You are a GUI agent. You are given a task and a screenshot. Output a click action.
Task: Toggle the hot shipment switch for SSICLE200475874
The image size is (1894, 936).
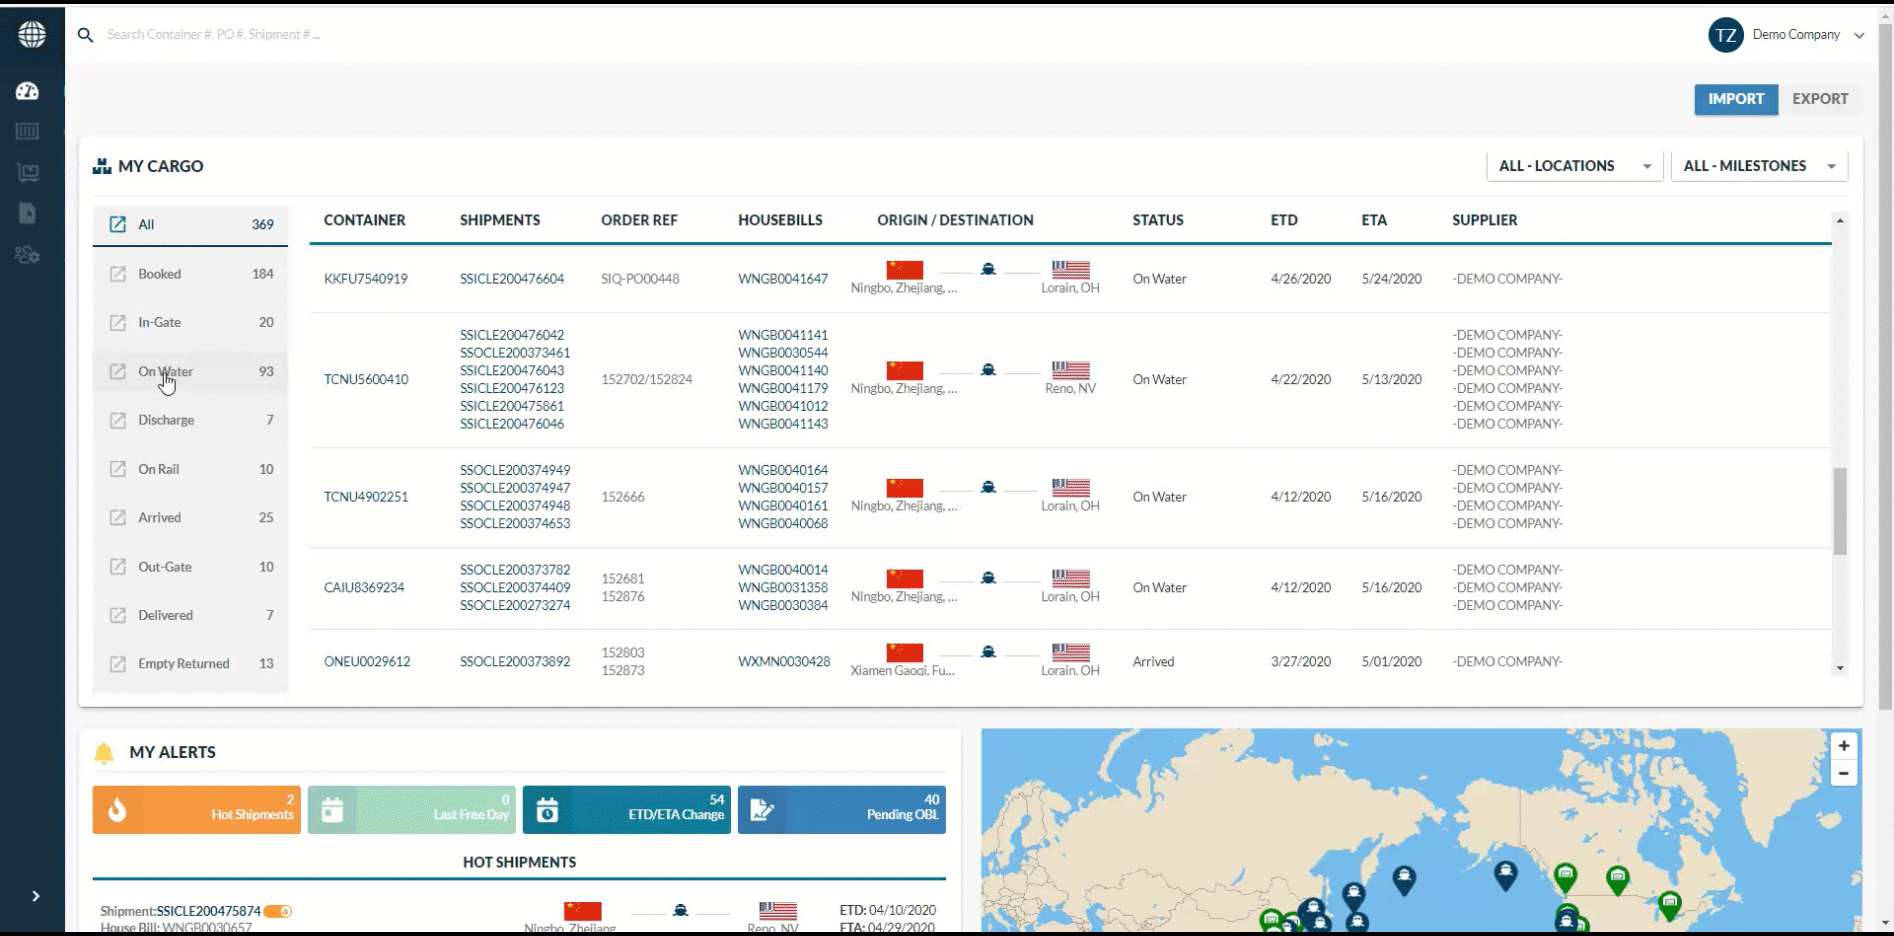tap(277, 911)
